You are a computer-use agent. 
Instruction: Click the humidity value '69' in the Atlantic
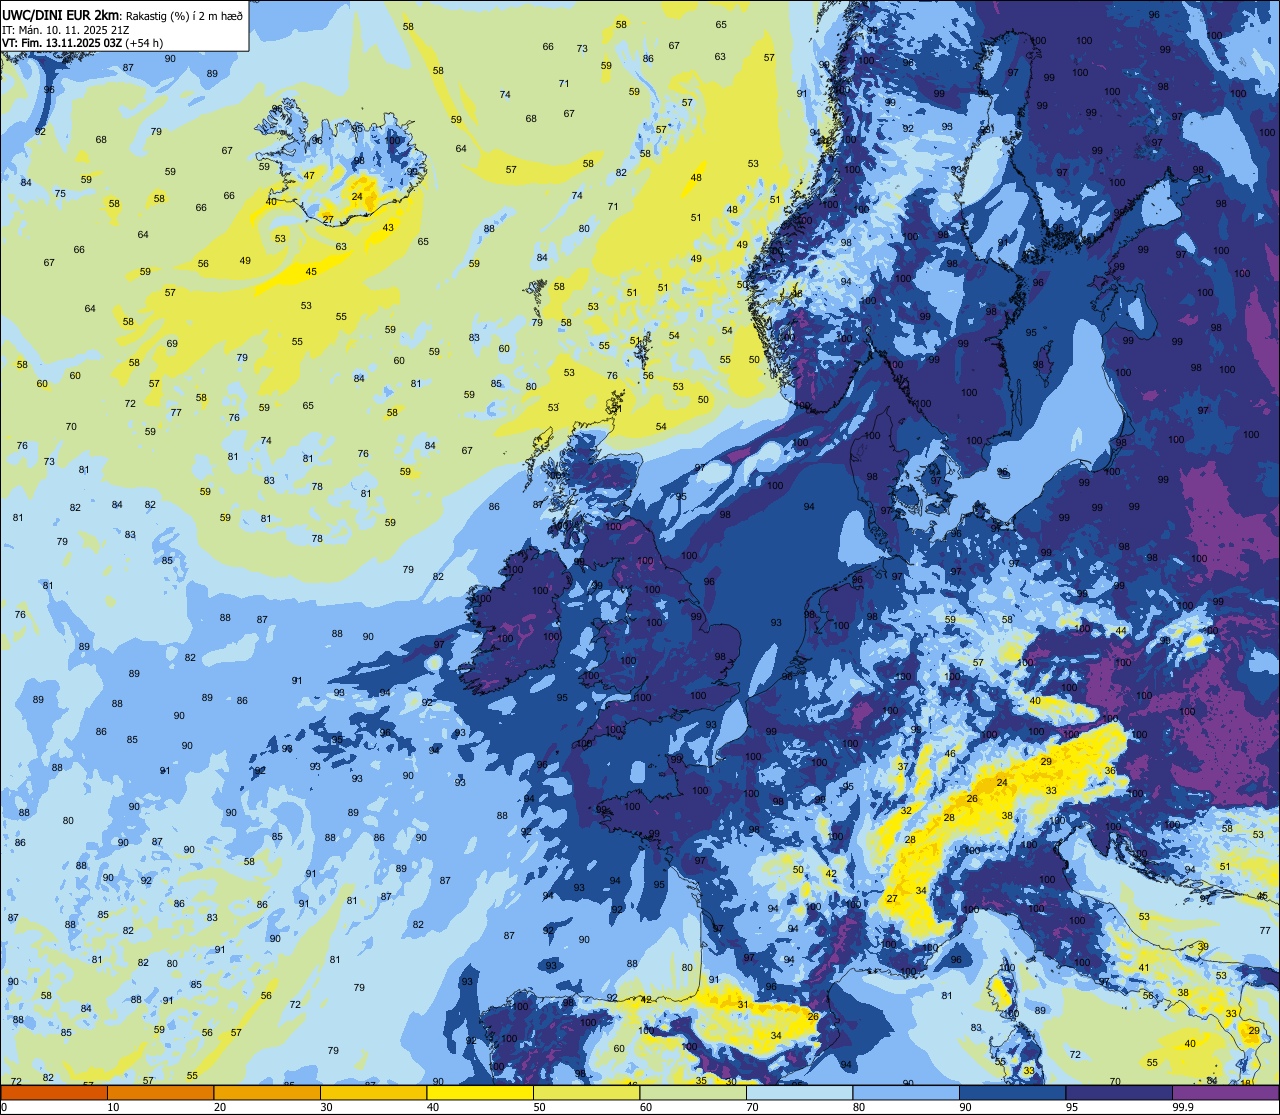(172, 344)
